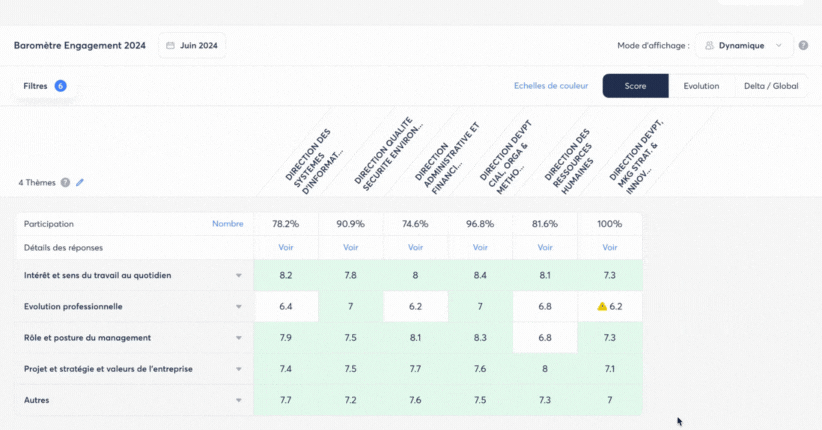822x430 pixels.
Task: Click the warning icon in Evolution professionnelle row
Action: pos(602,307)
